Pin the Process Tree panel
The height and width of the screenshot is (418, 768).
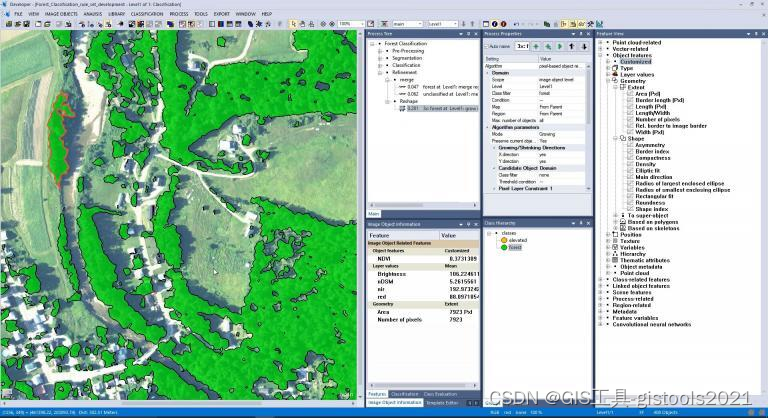468,34
